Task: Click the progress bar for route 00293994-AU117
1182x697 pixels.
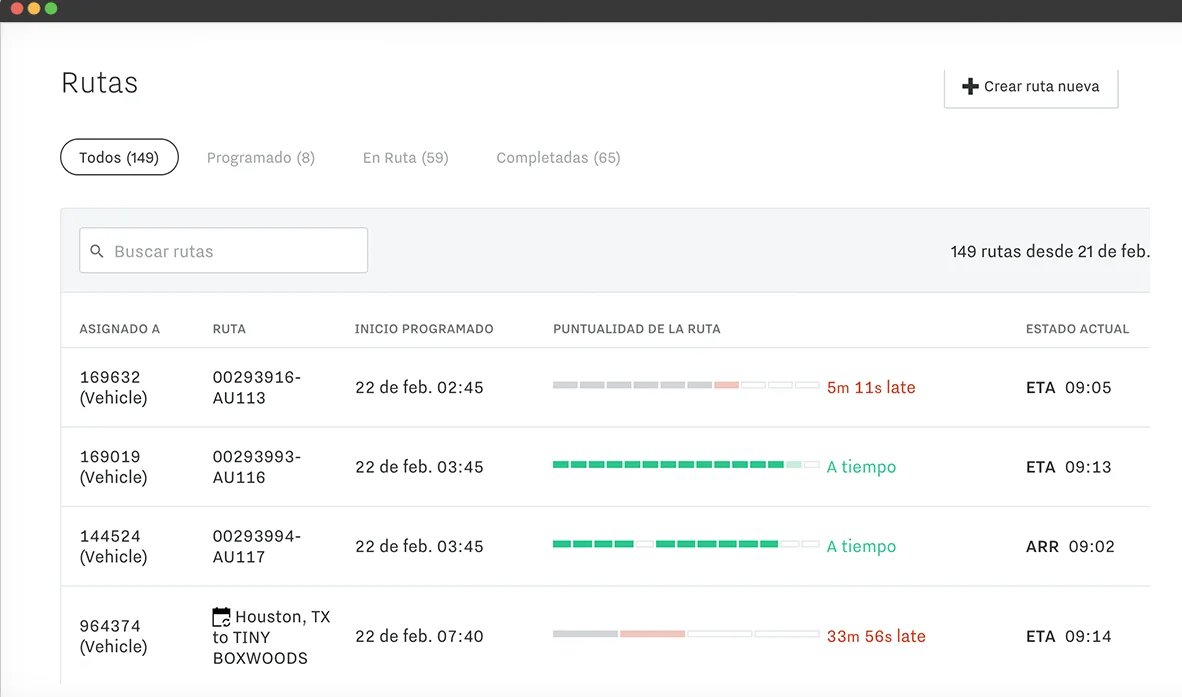Action: coord(686,544)
